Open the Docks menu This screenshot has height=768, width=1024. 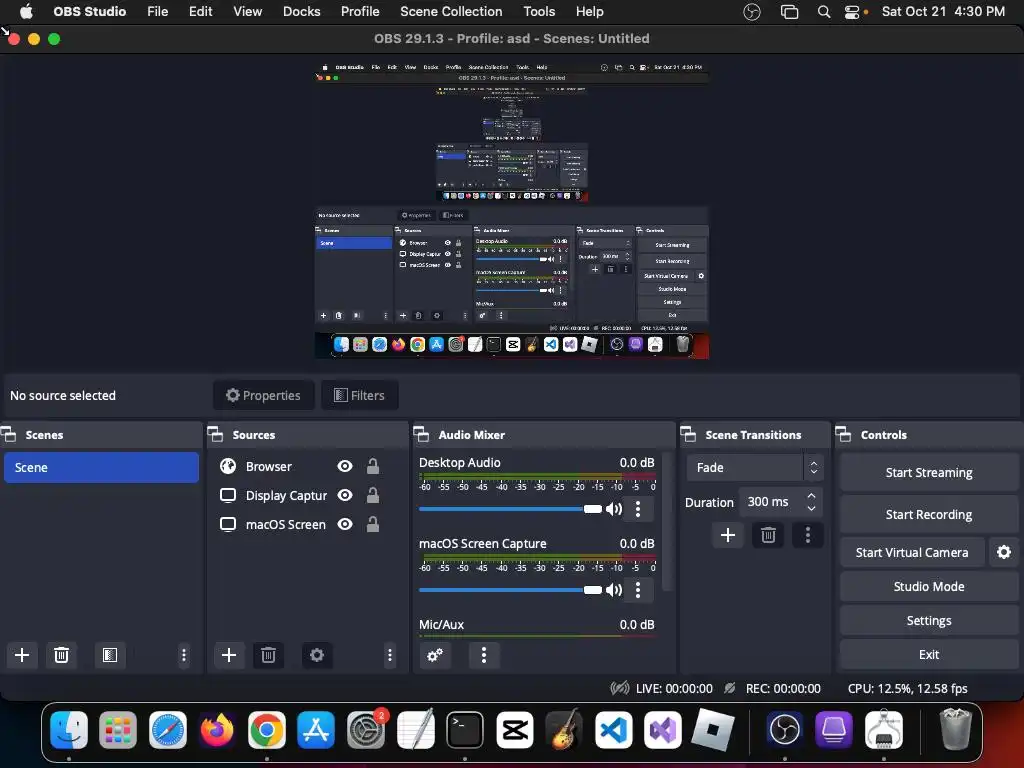tap(302, 12)
